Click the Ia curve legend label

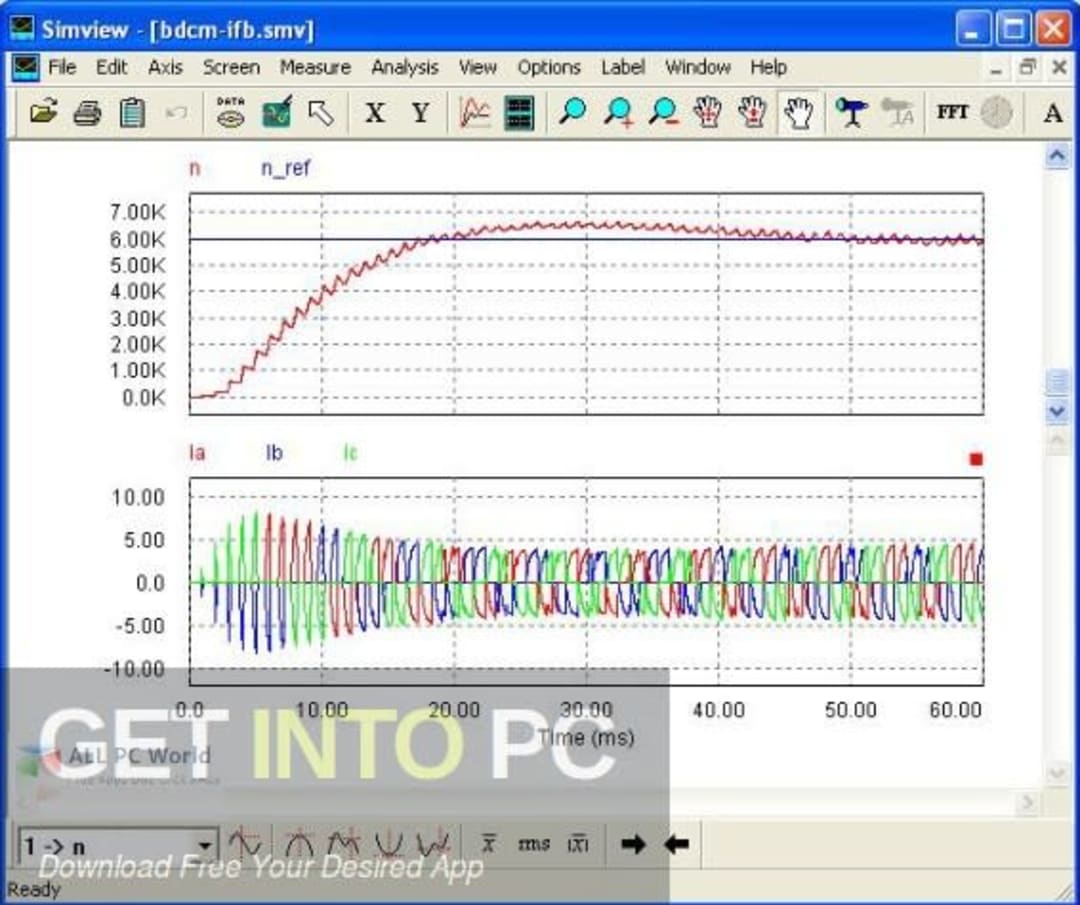(197, 452)
